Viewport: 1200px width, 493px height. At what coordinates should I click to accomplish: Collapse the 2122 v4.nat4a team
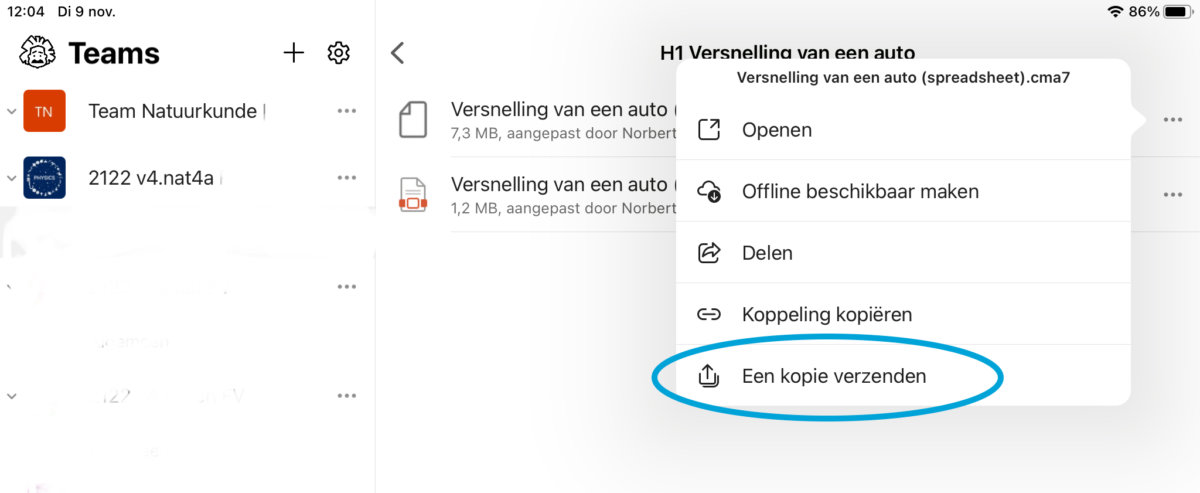pyautogui.click(x=11, y=179)
